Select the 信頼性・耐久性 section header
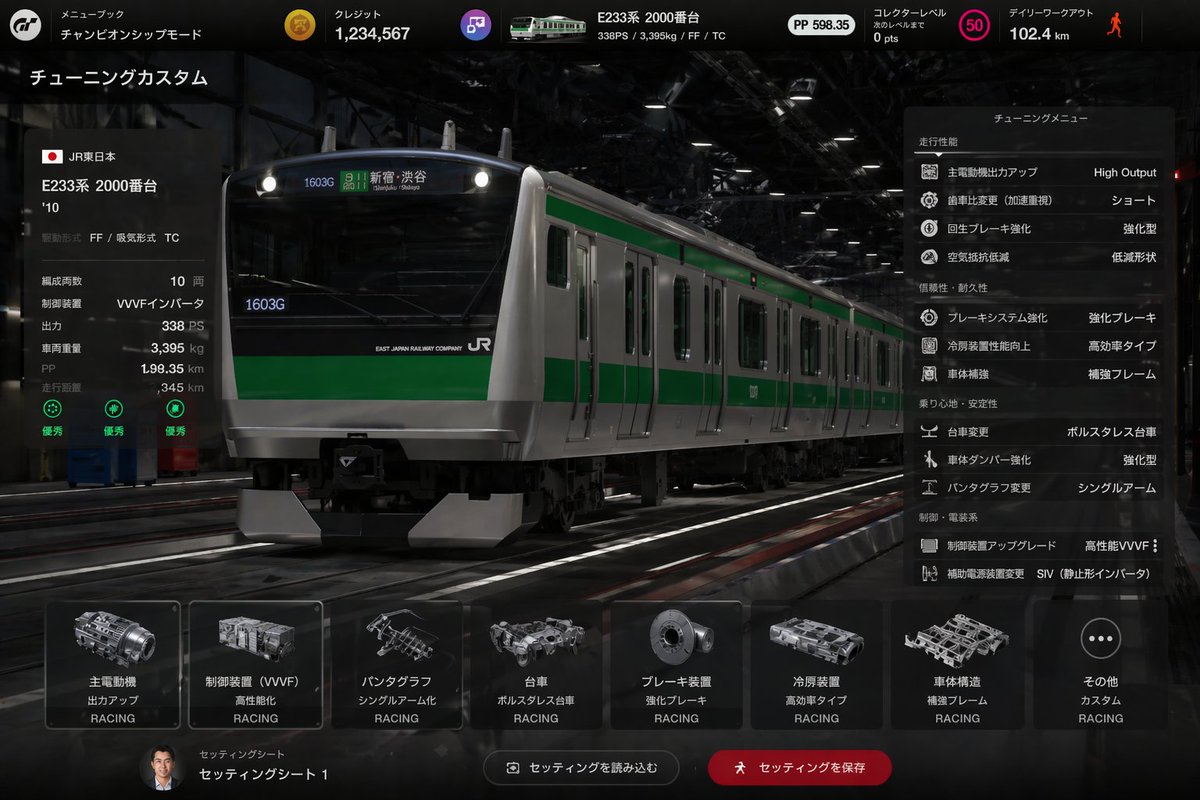Screen dimensions: 1200x800 click(952, 288)
